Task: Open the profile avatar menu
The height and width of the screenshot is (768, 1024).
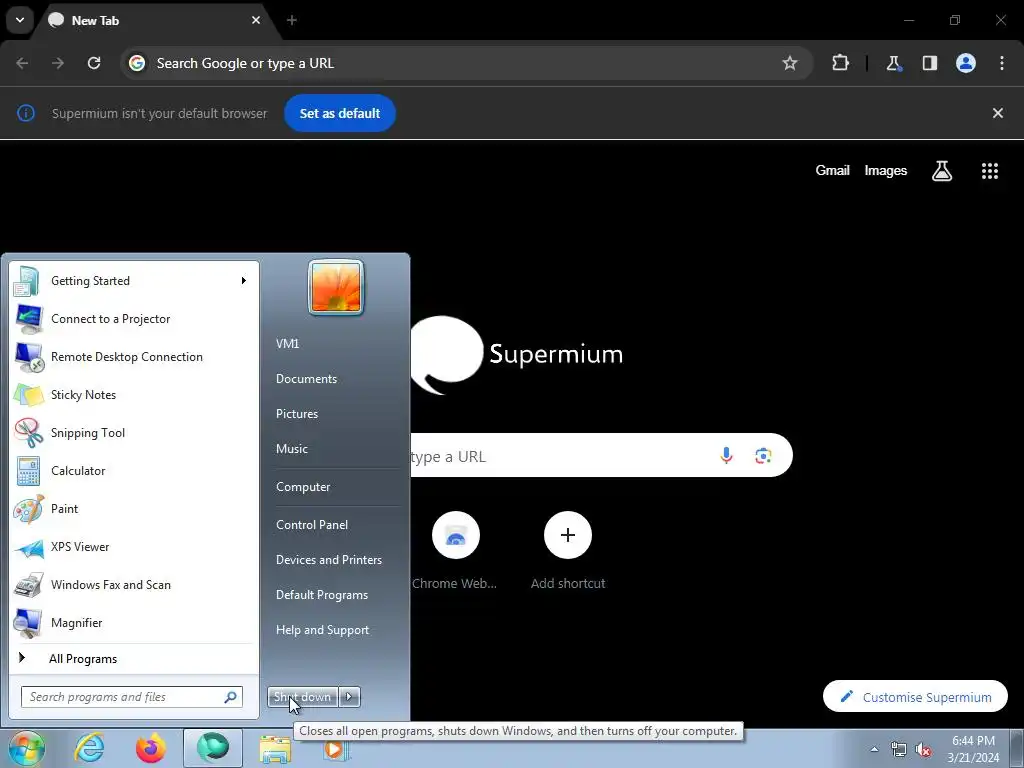Action: [x=966, y=63]
